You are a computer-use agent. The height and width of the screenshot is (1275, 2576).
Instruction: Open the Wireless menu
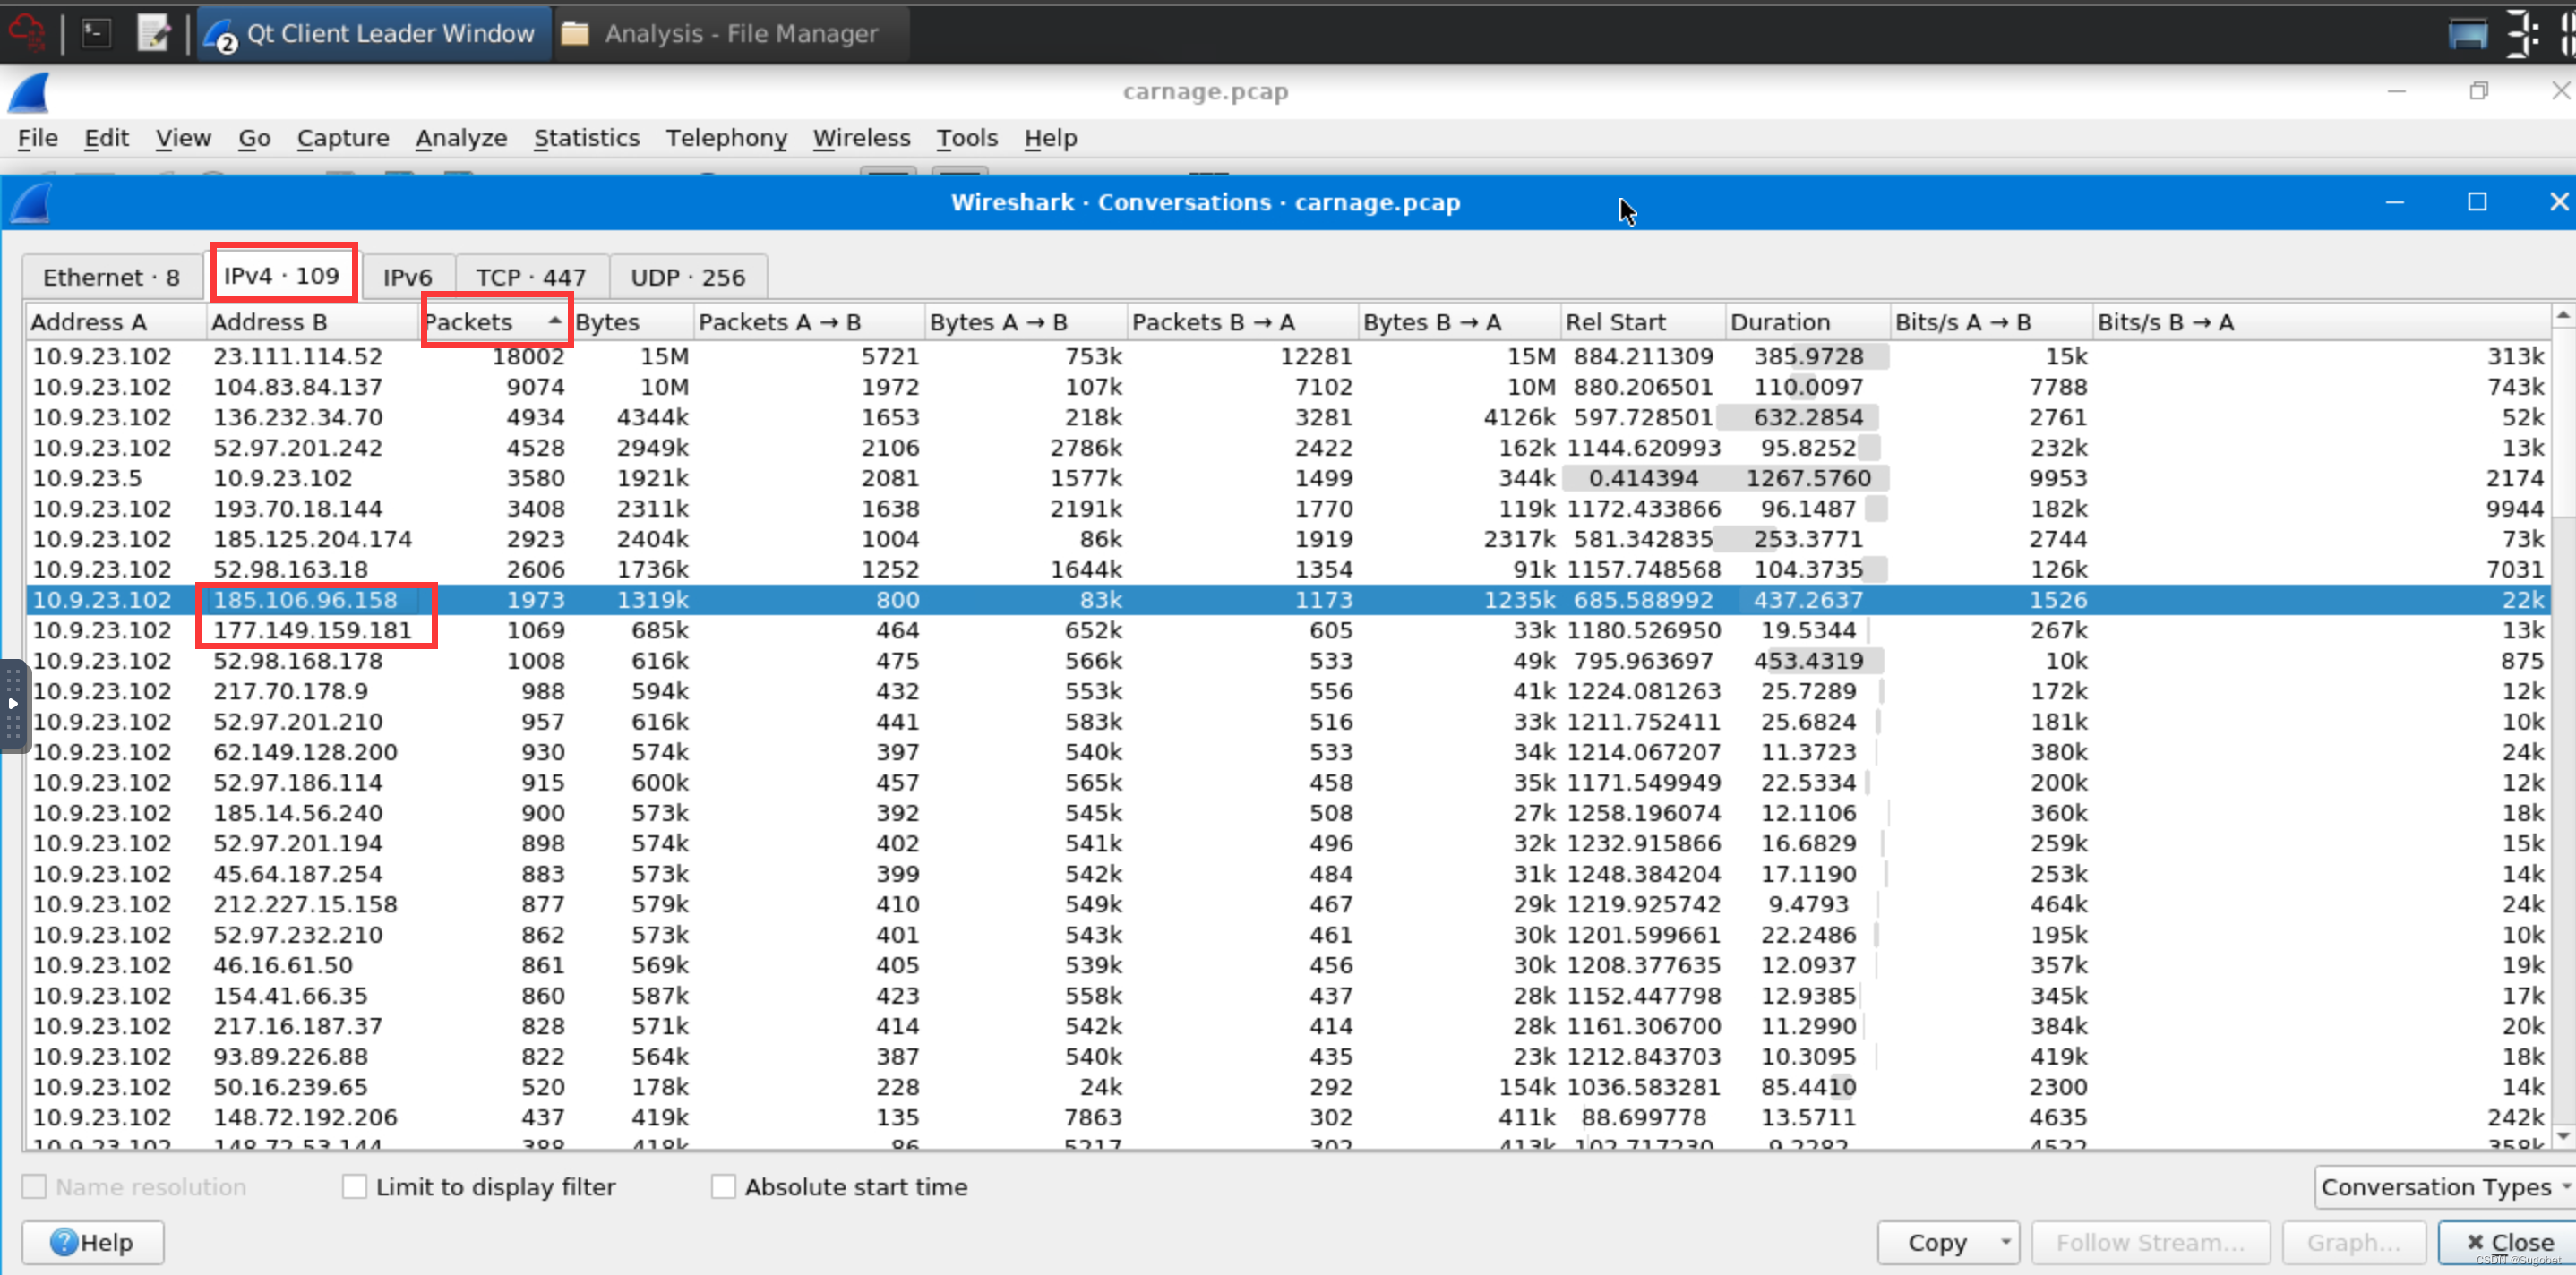point(861,138)
